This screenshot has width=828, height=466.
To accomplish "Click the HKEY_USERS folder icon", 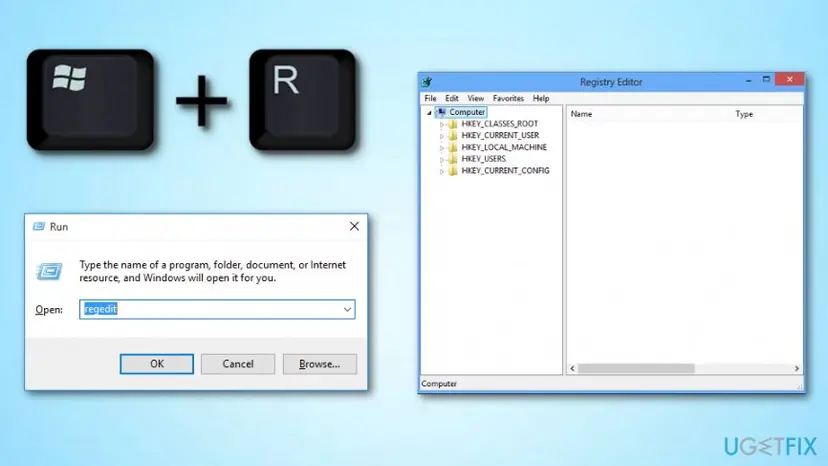I will click(x=453, y=159).
